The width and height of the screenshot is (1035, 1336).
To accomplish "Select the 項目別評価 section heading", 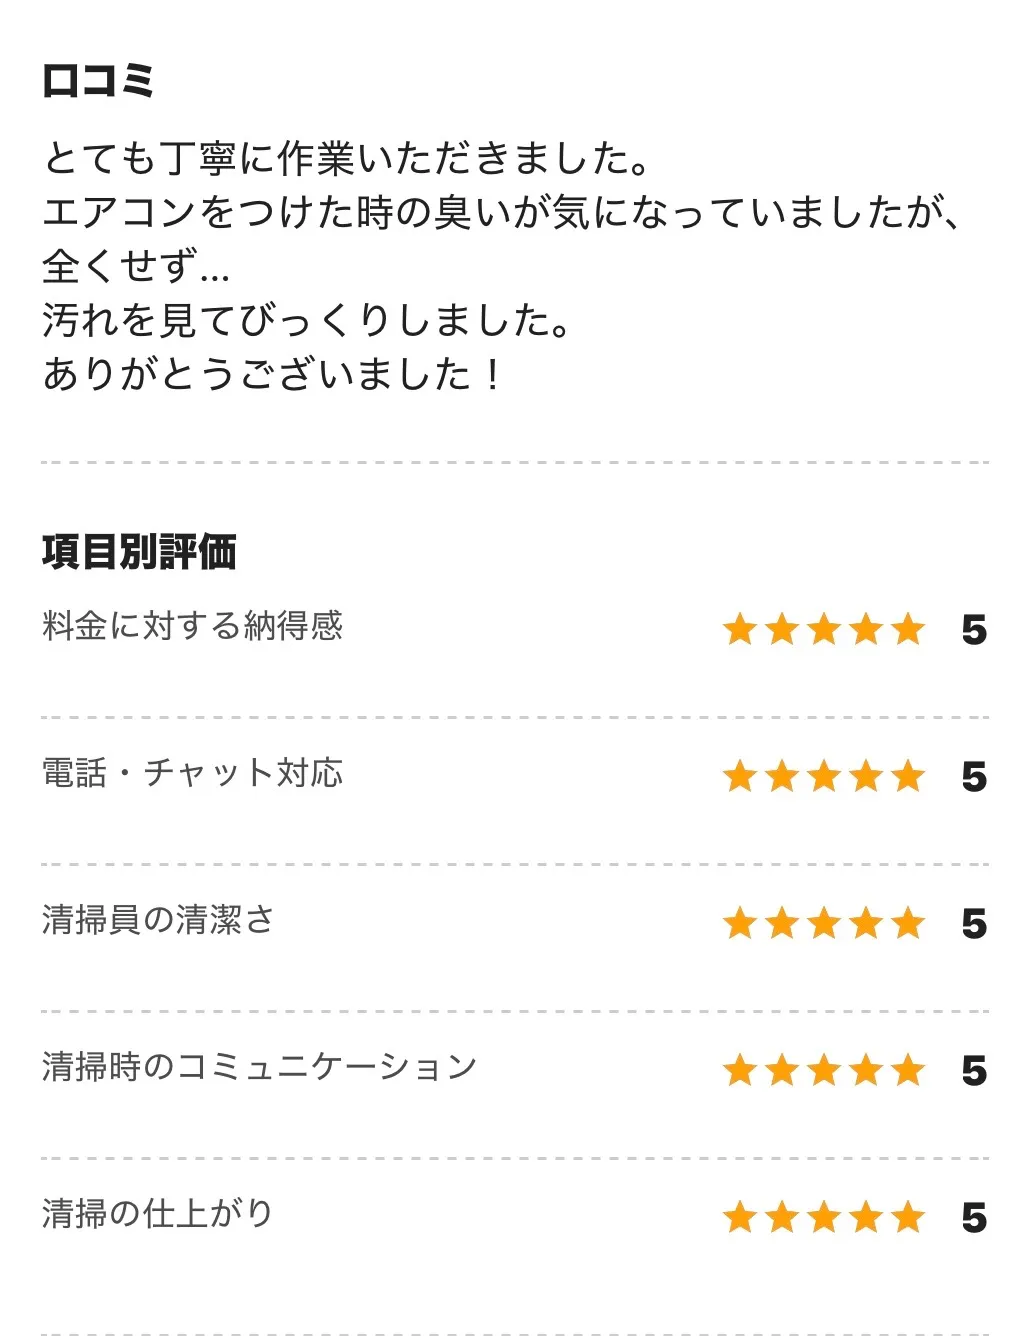I will pyautogui.click(x=139, y=552).
